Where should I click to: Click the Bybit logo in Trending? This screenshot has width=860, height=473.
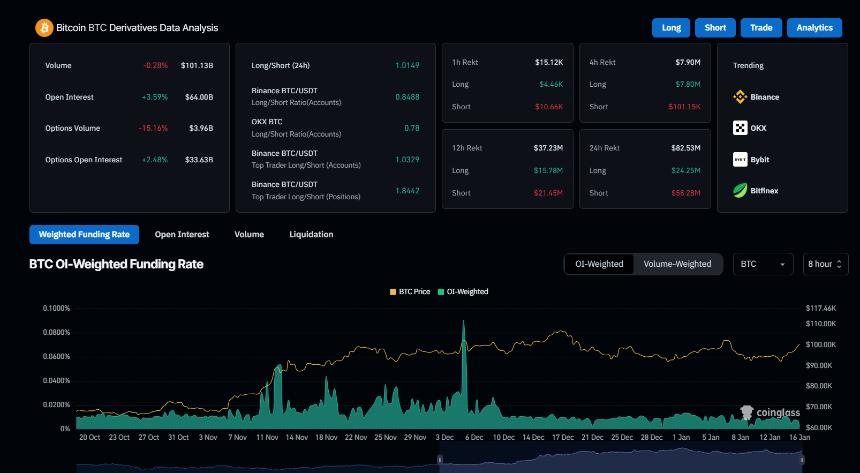coord(740,160)
